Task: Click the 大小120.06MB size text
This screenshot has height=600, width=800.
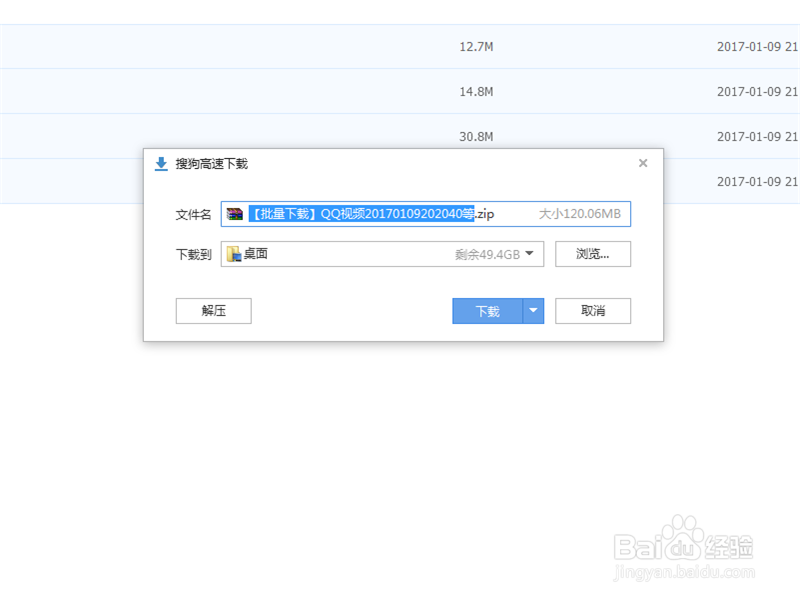Action: tap(580, 214)
